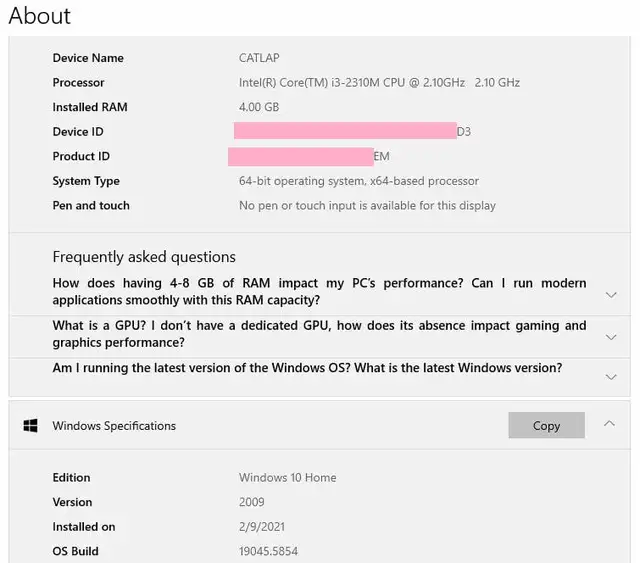Open the question about 4-8 GB of RAM

pos(319,292)
